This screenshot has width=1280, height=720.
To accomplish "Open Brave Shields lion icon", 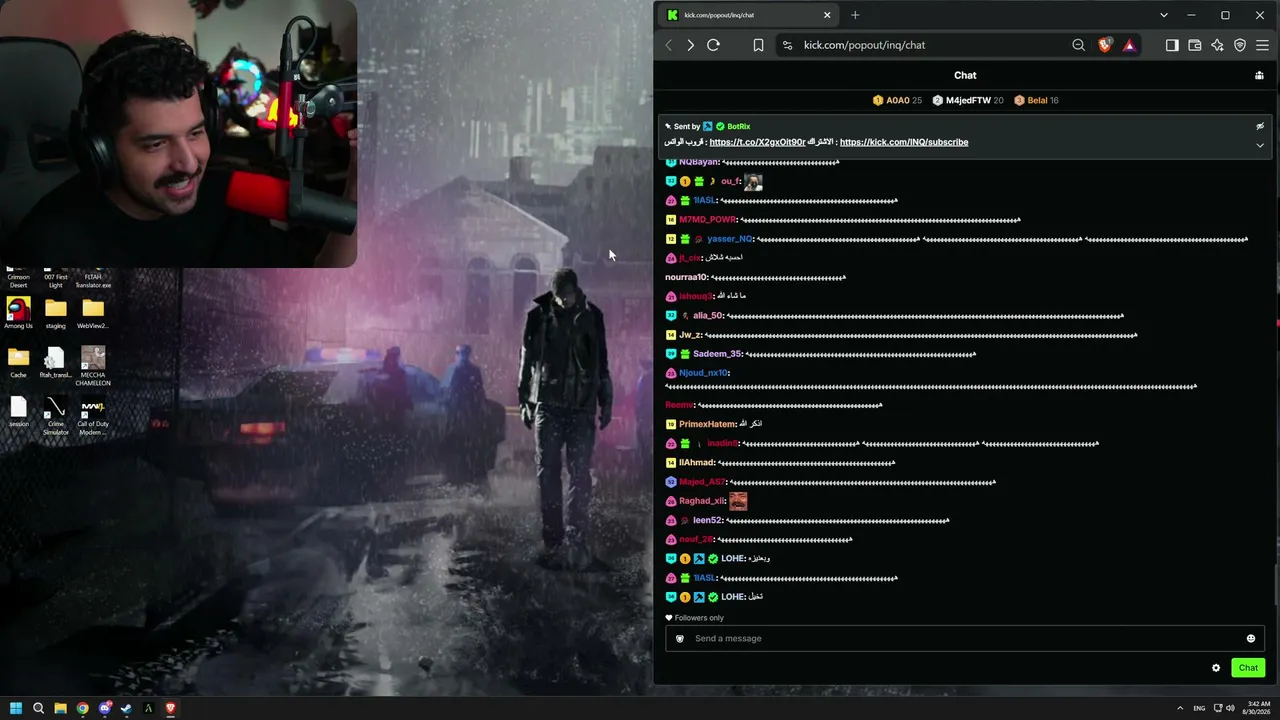I will coord(1105,45).
